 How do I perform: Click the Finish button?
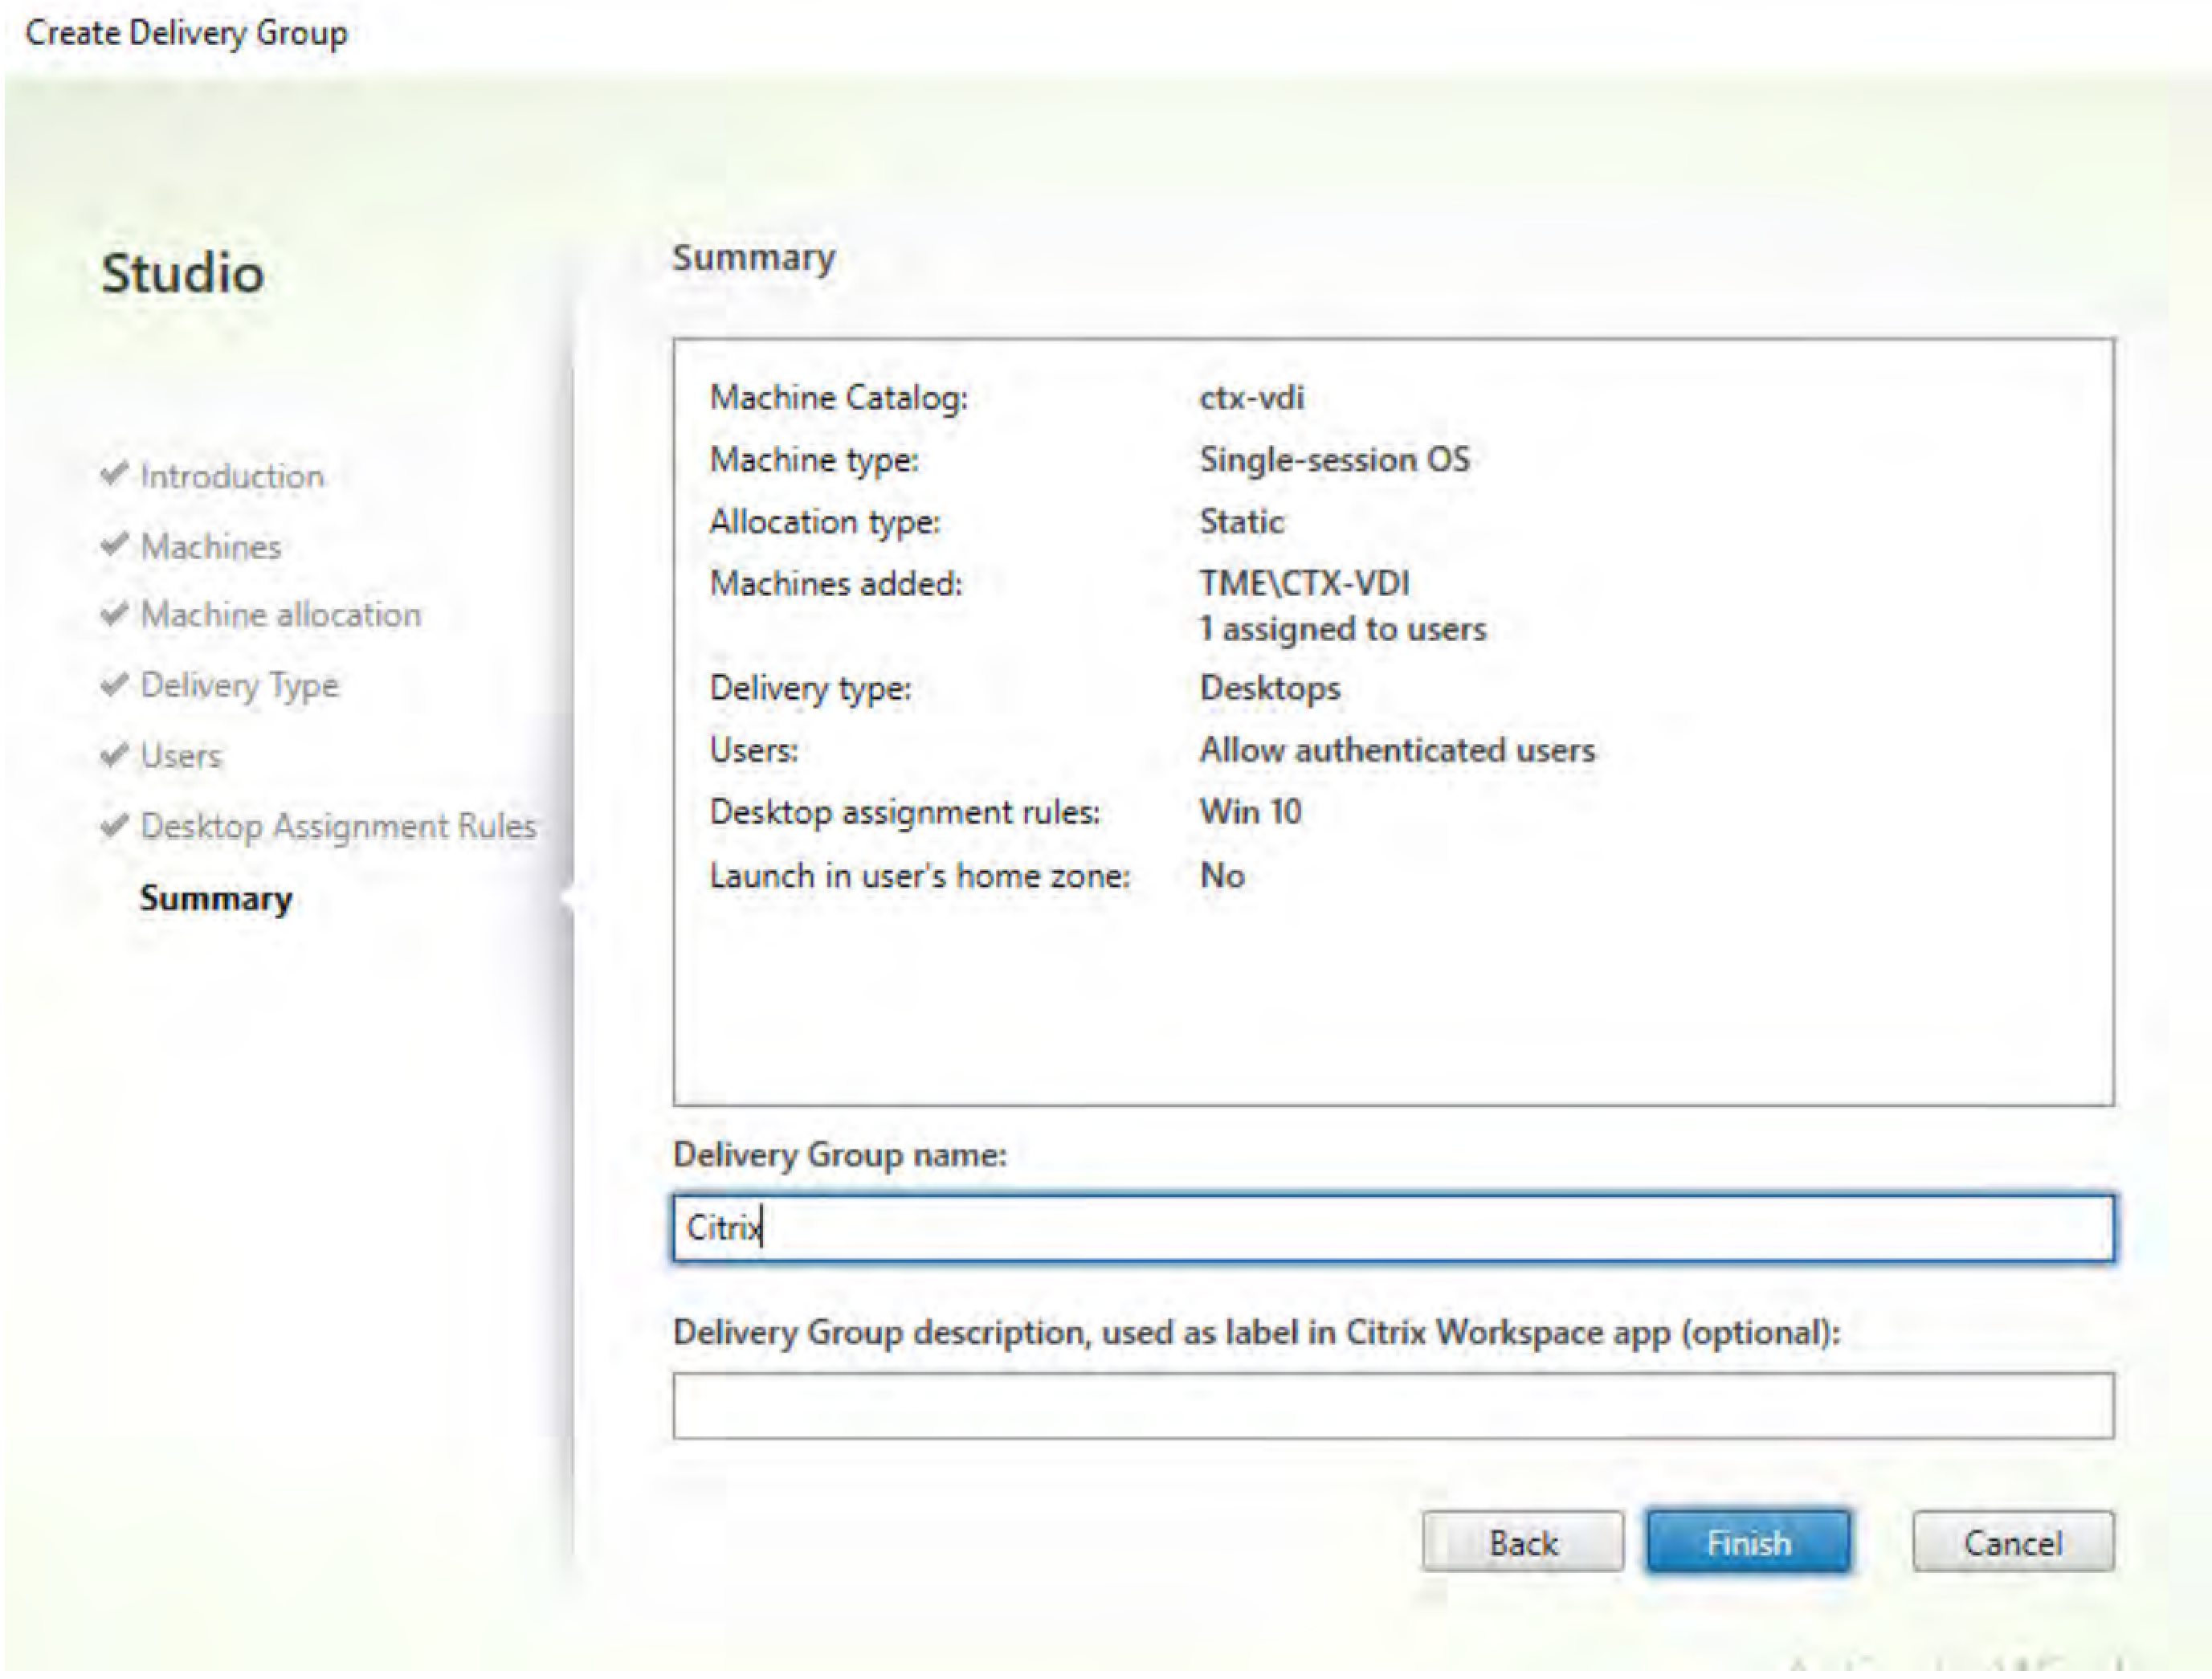1748,1541
